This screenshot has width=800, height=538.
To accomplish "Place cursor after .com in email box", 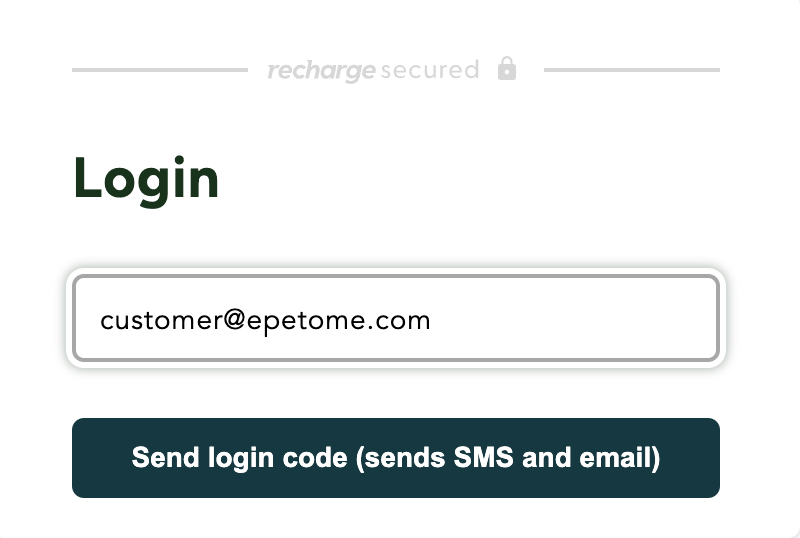I will pos(433,321).
